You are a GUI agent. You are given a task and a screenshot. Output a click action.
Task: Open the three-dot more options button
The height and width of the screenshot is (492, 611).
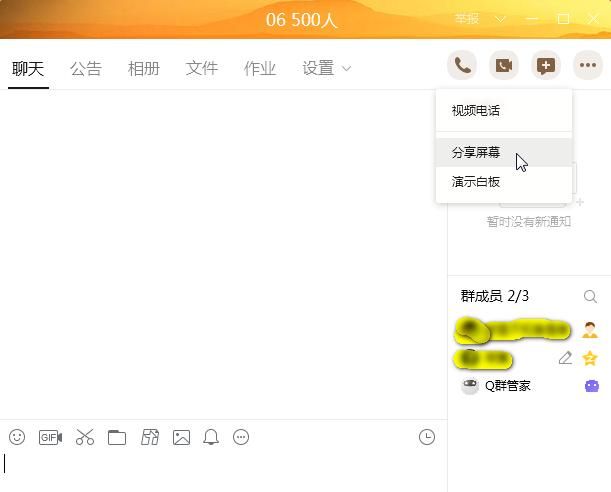point(588,65)
